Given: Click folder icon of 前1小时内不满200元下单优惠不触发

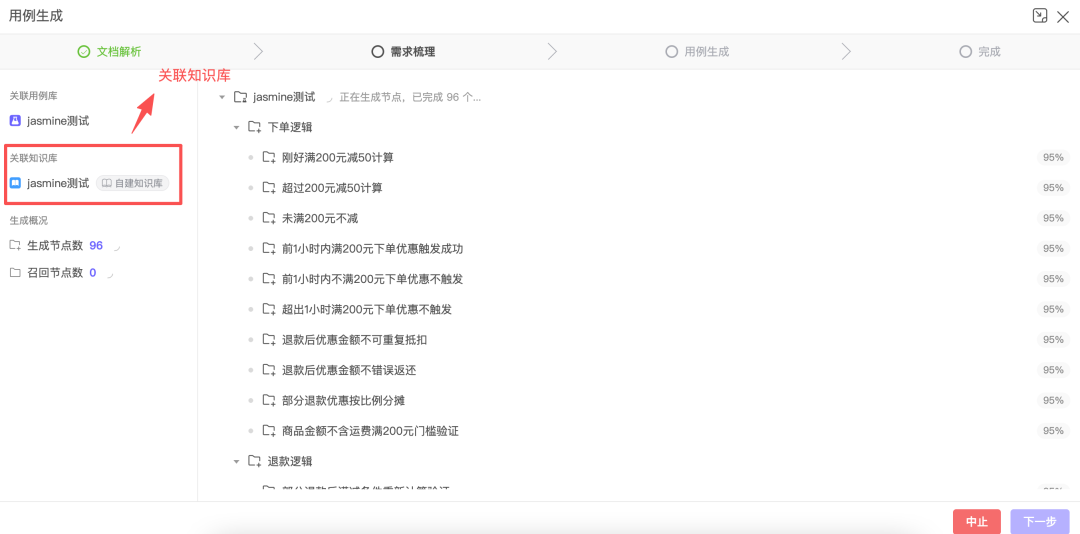Looking at the screenshot, I should (269, 279).
